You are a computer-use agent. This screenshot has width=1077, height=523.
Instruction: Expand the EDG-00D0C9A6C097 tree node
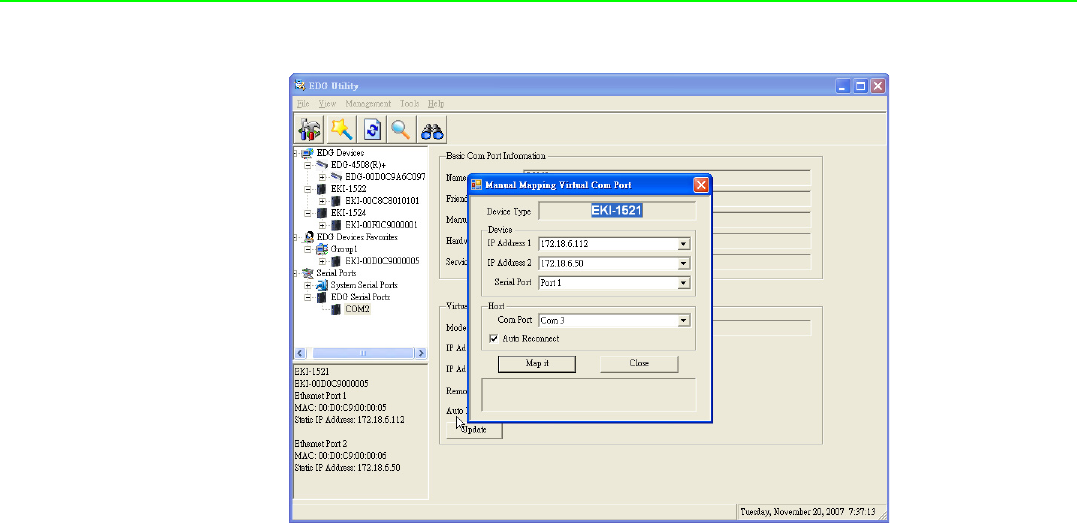pyautogui.click(x=322, y=177)
